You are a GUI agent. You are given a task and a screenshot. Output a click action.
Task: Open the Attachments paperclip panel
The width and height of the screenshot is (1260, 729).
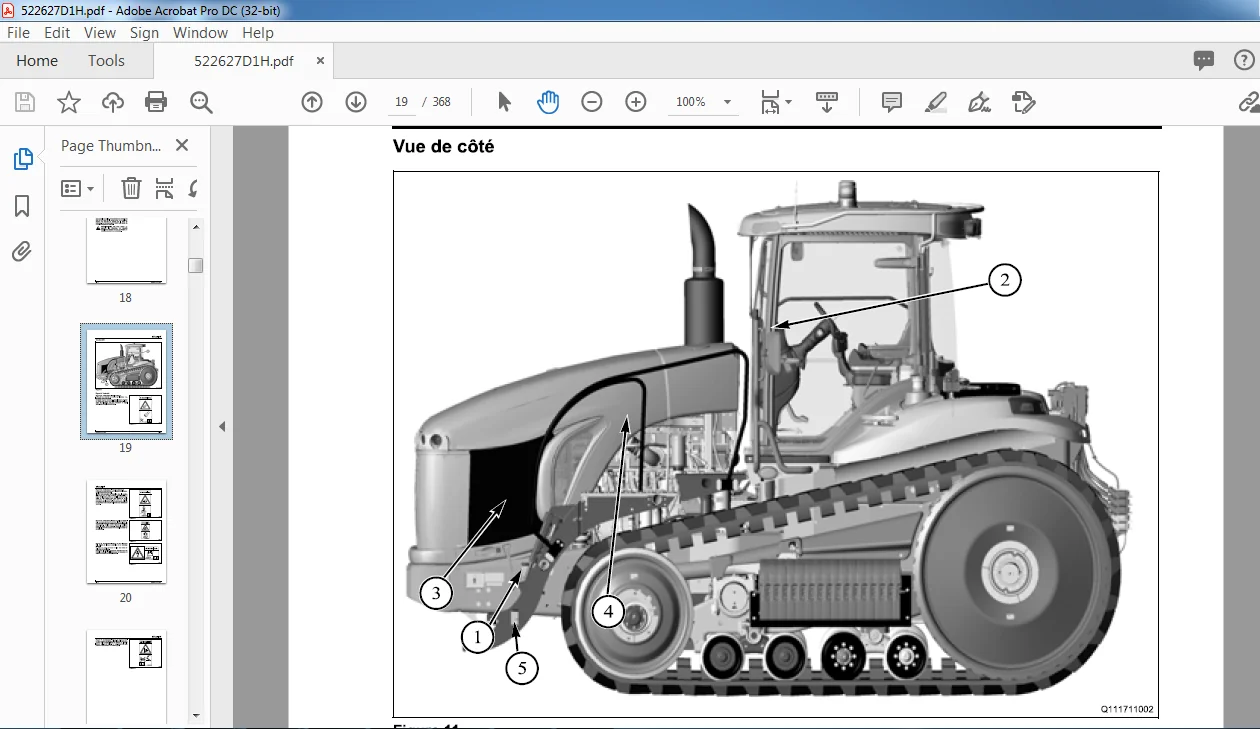coord(22,251)
